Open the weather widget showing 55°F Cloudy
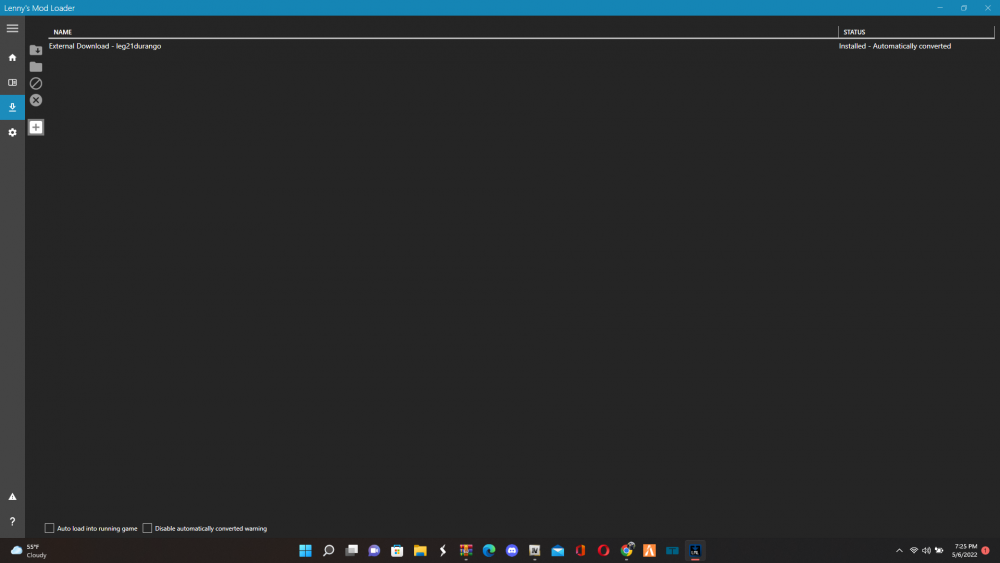 [29, 551]
